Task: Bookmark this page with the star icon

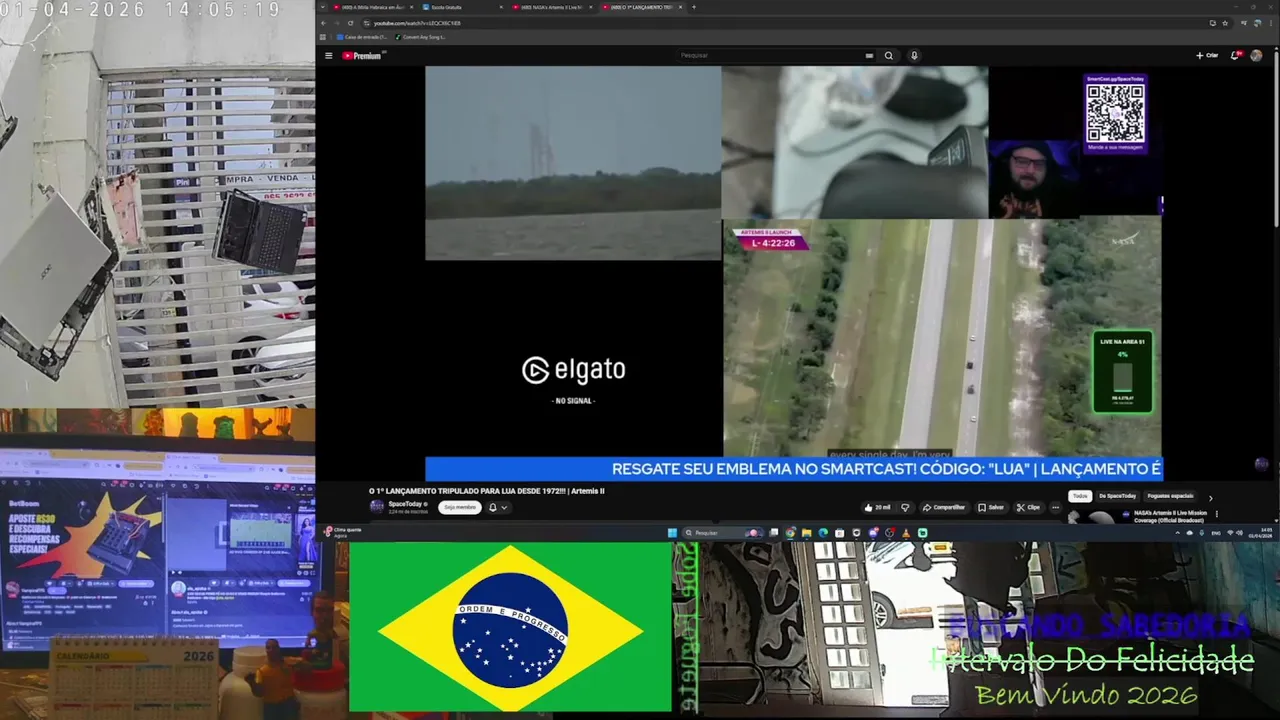Action: [1225, 23]
